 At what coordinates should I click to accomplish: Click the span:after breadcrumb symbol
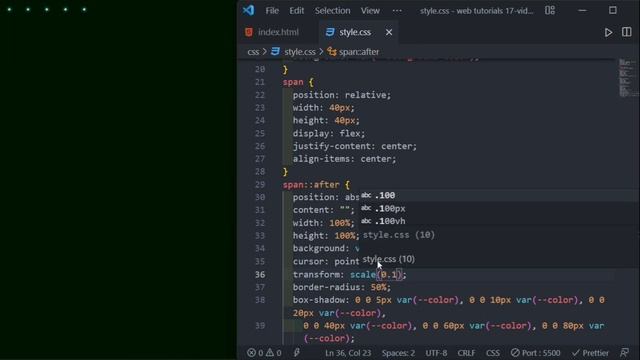(x=358, y=52)
